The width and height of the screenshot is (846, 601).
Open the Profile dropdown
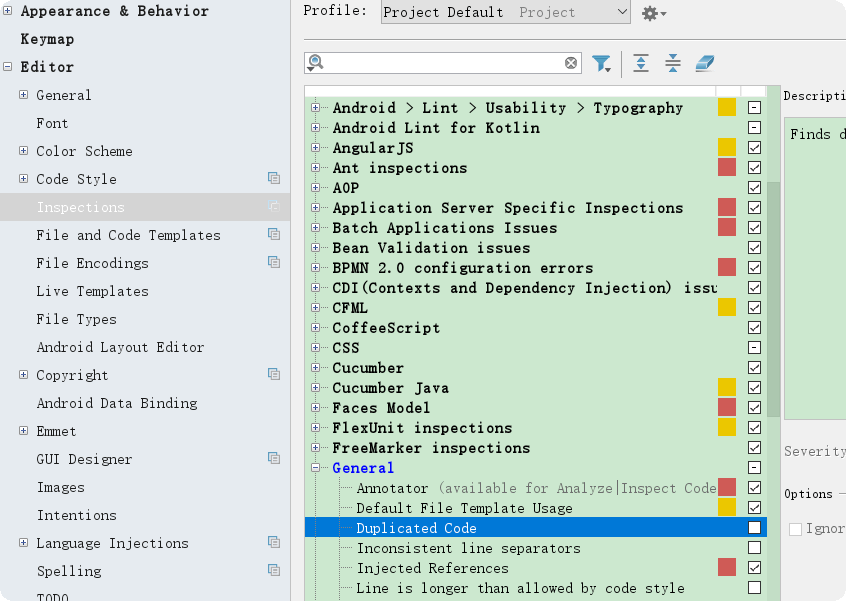[x=506, y=13]
